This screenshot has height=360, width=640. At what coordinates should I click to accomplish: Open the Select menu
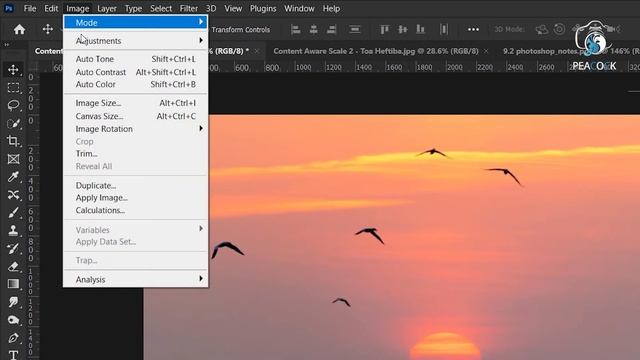161,8
